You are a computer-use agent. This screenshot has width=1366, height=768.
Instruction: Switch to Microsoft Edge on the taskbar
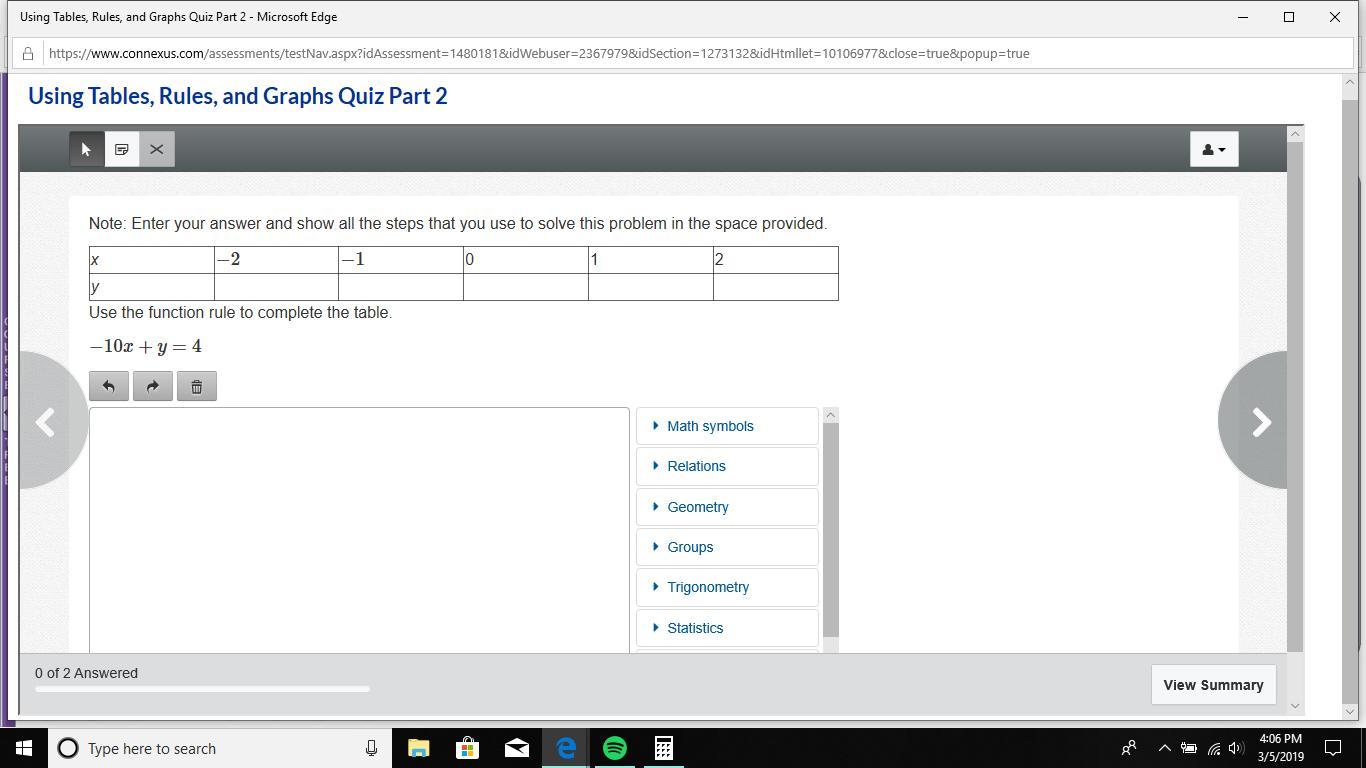(565, 748)
